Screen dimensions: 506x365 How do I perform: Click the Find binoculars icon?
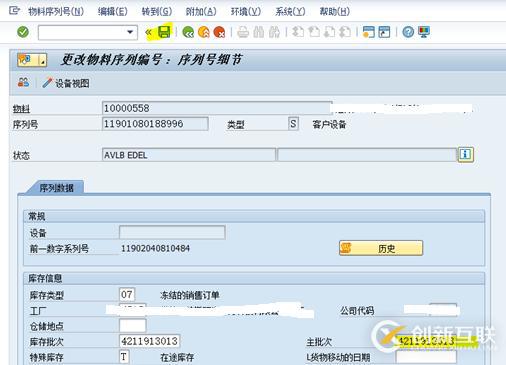pyautogui.click(x=259, y=32)
